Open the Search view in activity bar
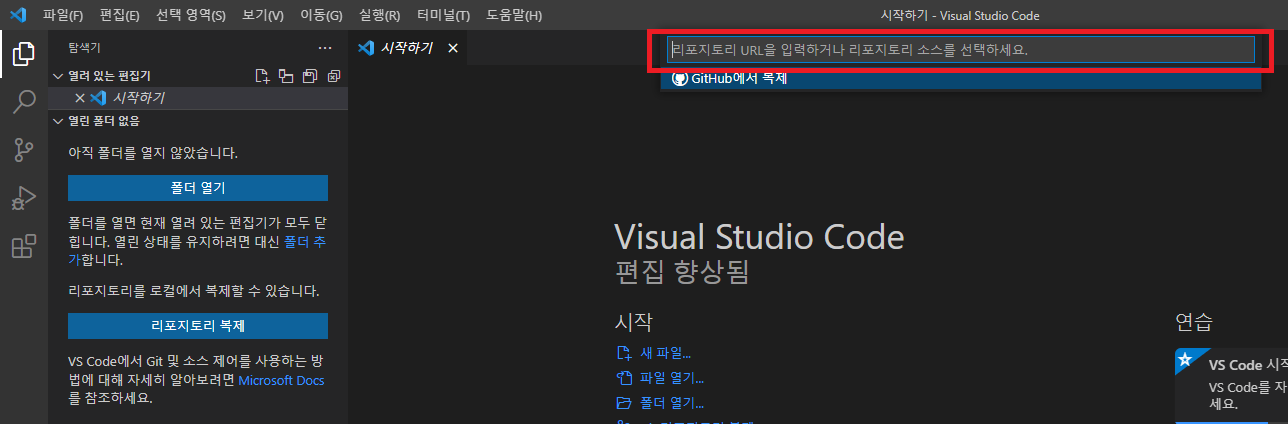This screenshot has width=1288, height=424. [24, 102]
